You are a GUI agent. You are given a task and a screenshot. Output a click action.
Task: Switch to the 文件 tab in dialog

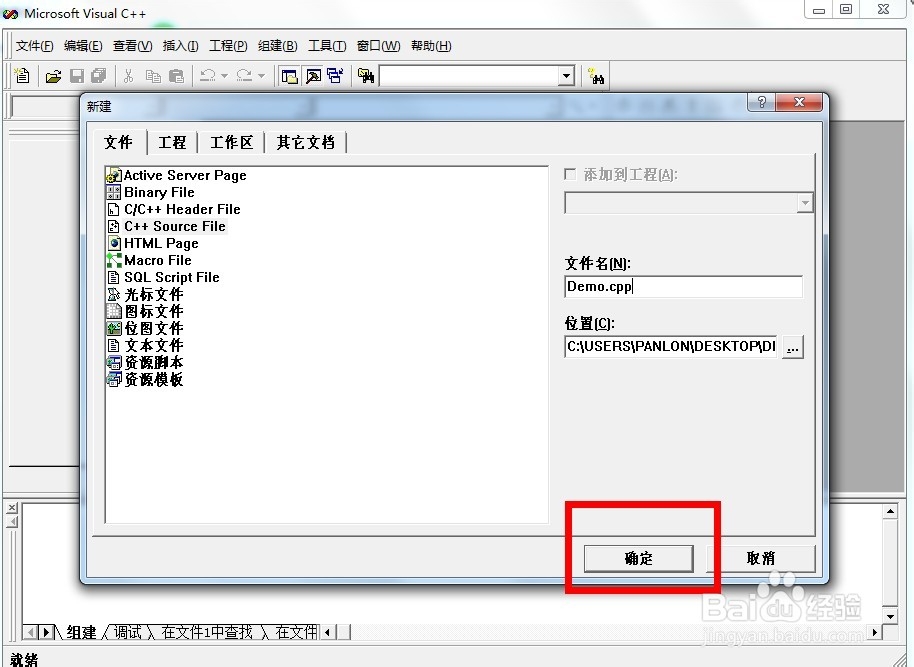click(x=118, y=142)
